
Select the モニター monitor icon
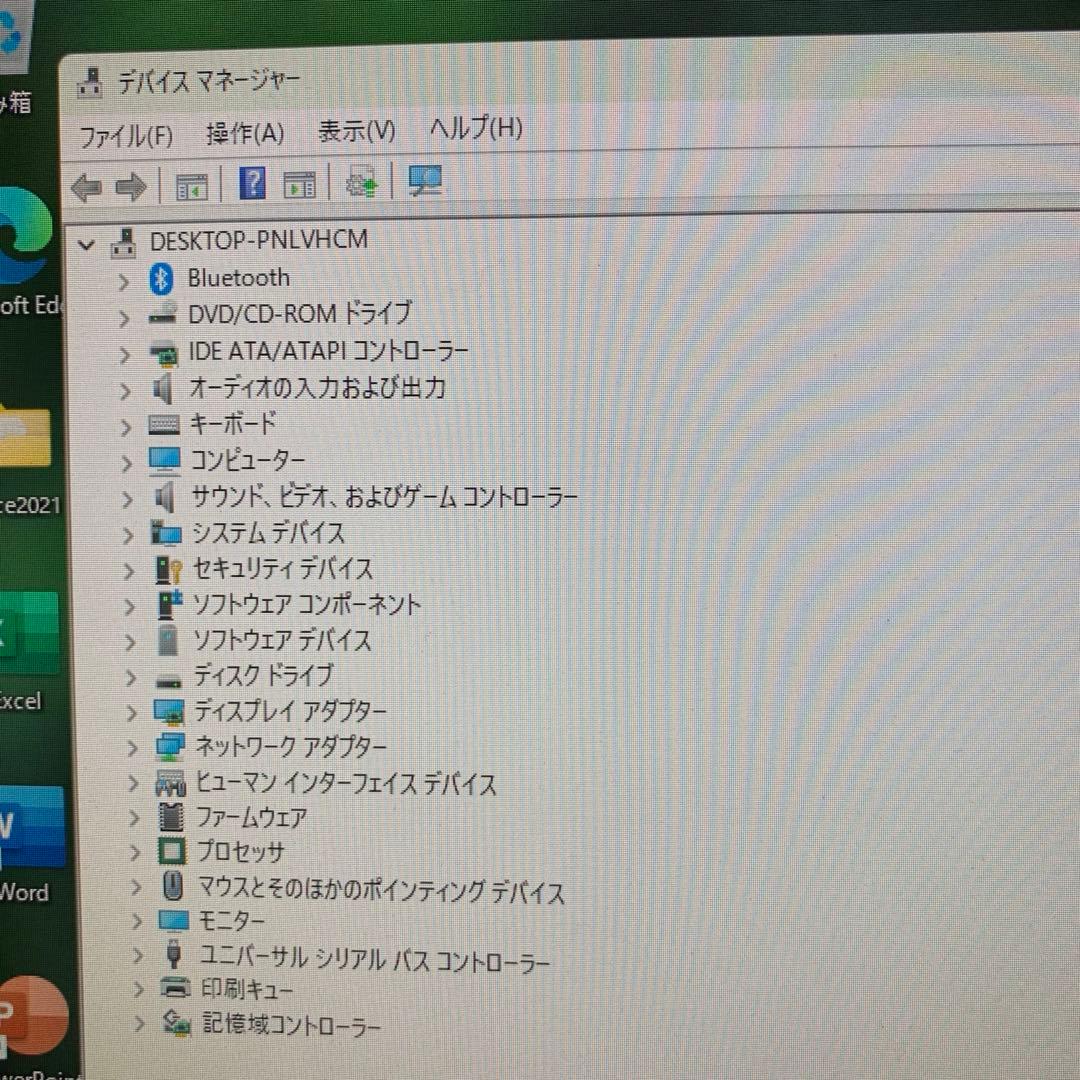[173, 920]
